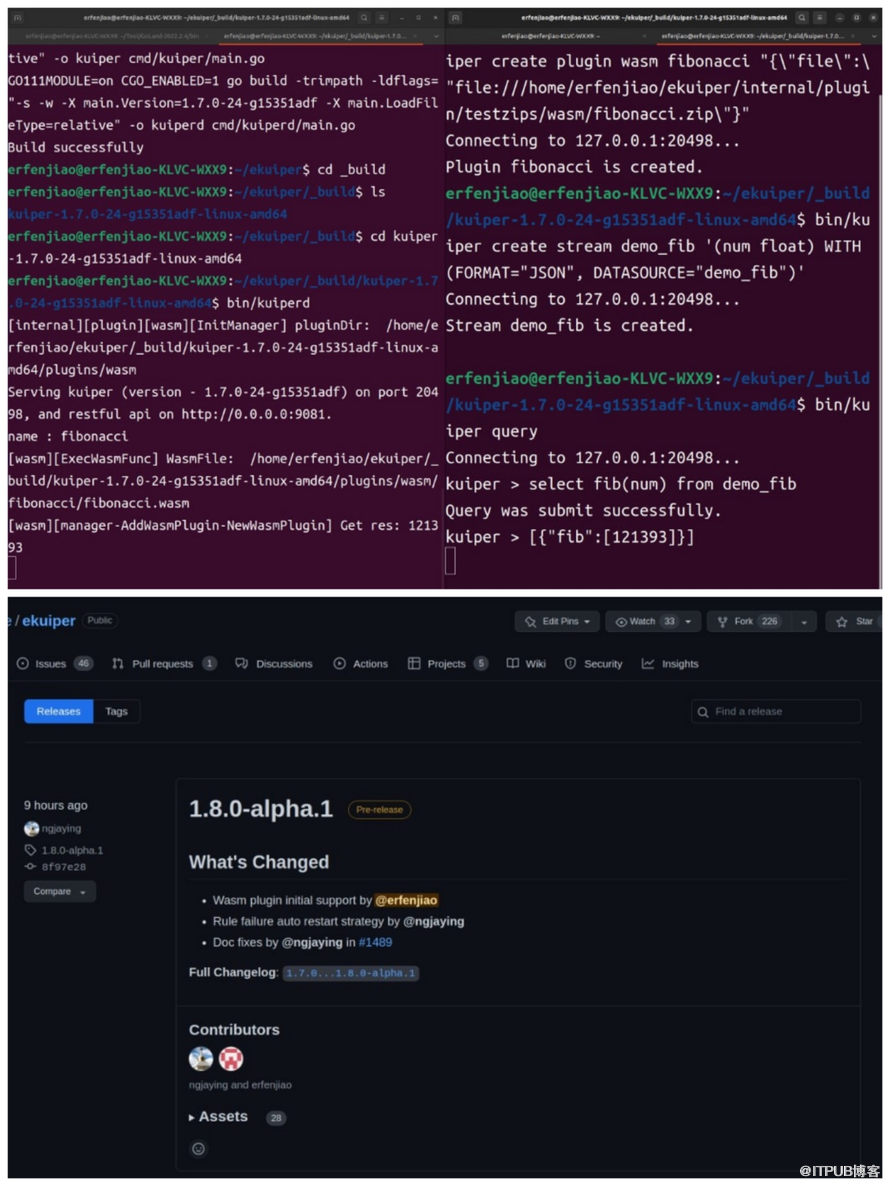Click the ngjaying contributor avatar

pos(201,1058)
